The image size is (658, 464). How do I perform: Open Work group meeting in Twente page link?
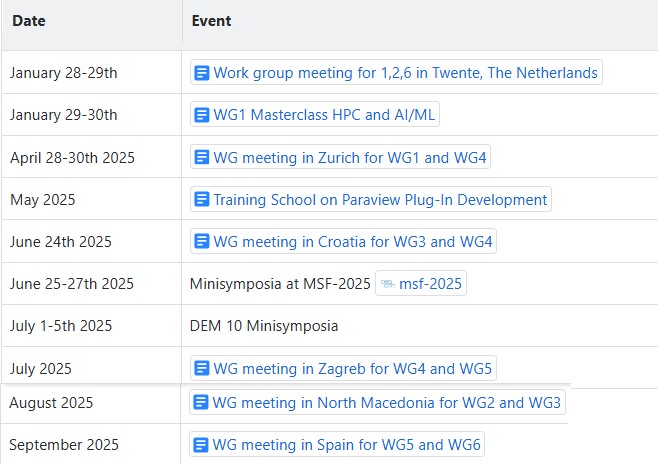coord(405,73)
